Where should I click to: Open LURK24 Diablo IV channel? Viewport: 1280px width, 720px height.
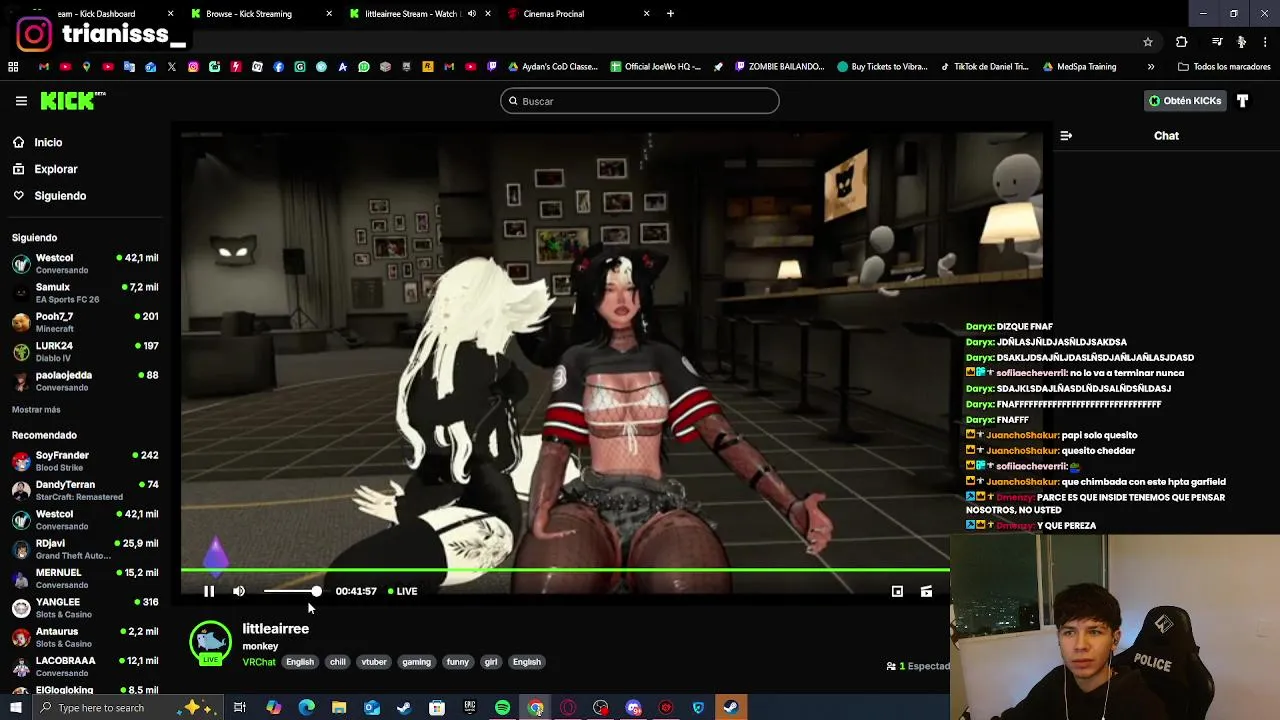pyautogui.click(x=85, y=351)
